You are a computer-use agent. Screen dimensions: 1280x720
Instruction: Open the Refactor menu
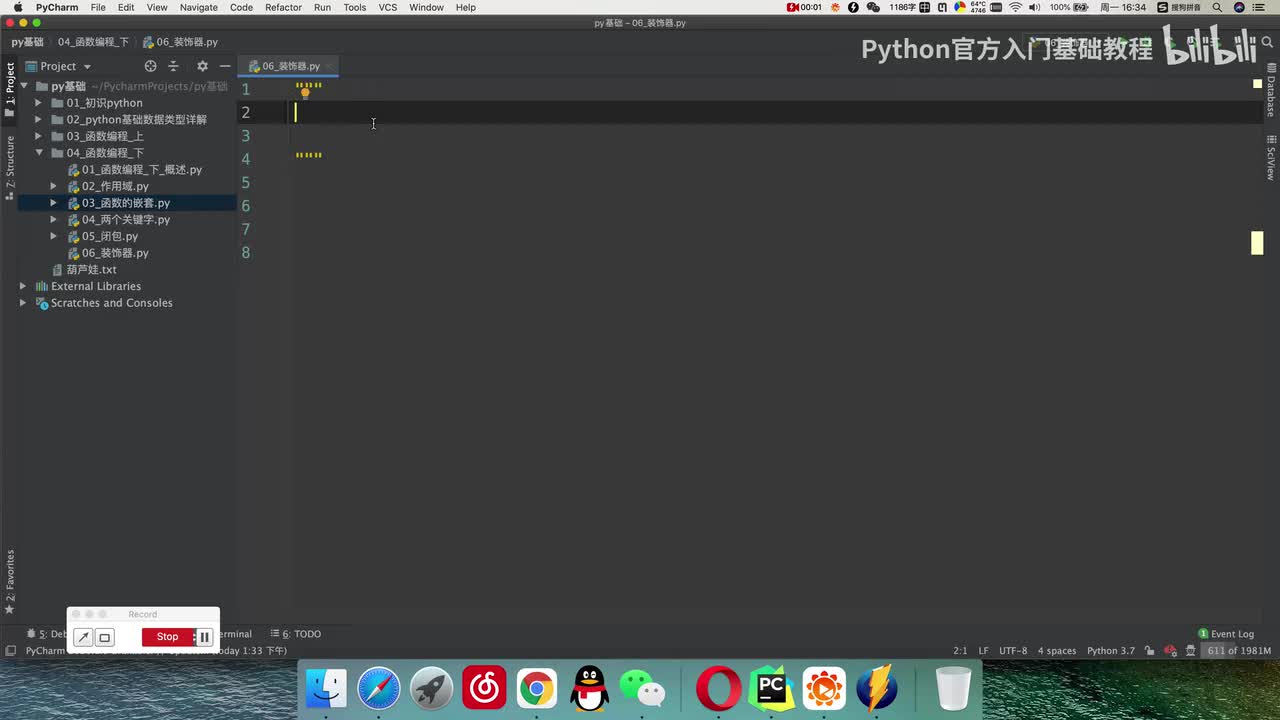click(x=283, y=7)
